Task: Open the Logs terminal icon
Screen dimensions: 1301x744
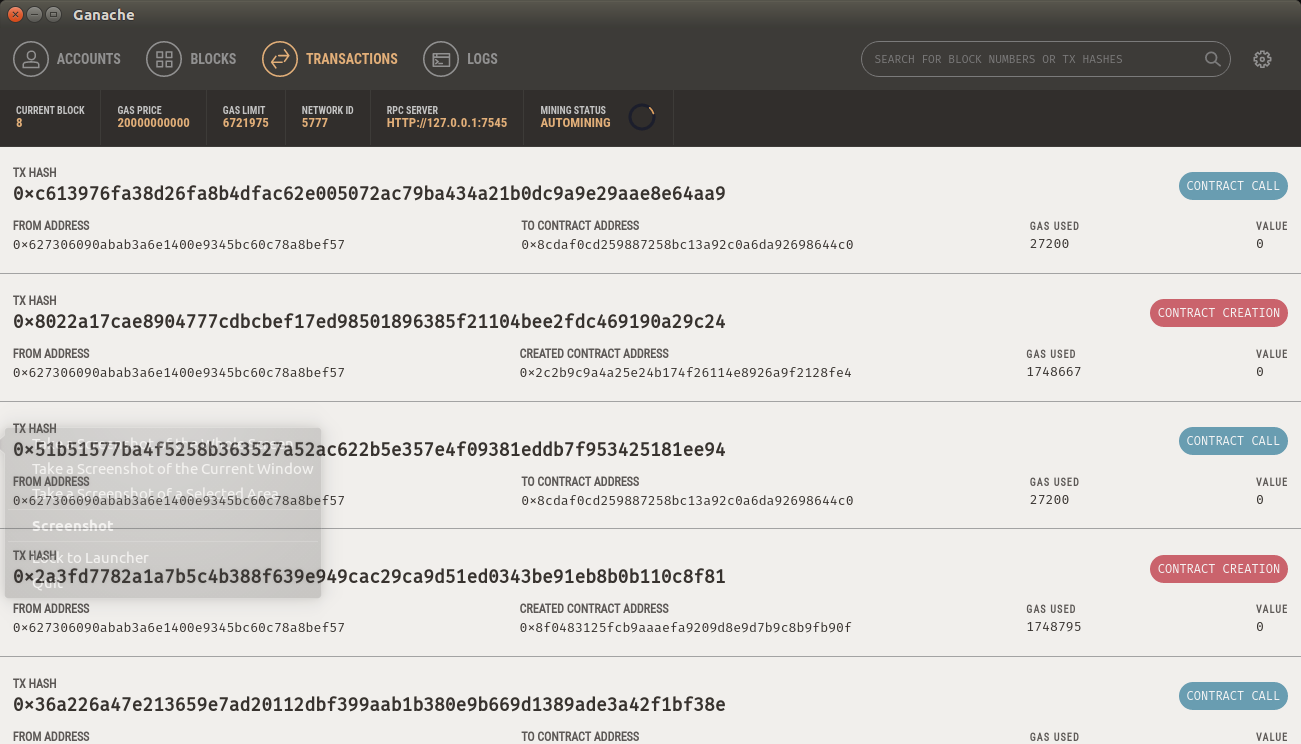Action: [x=441, y=59]
